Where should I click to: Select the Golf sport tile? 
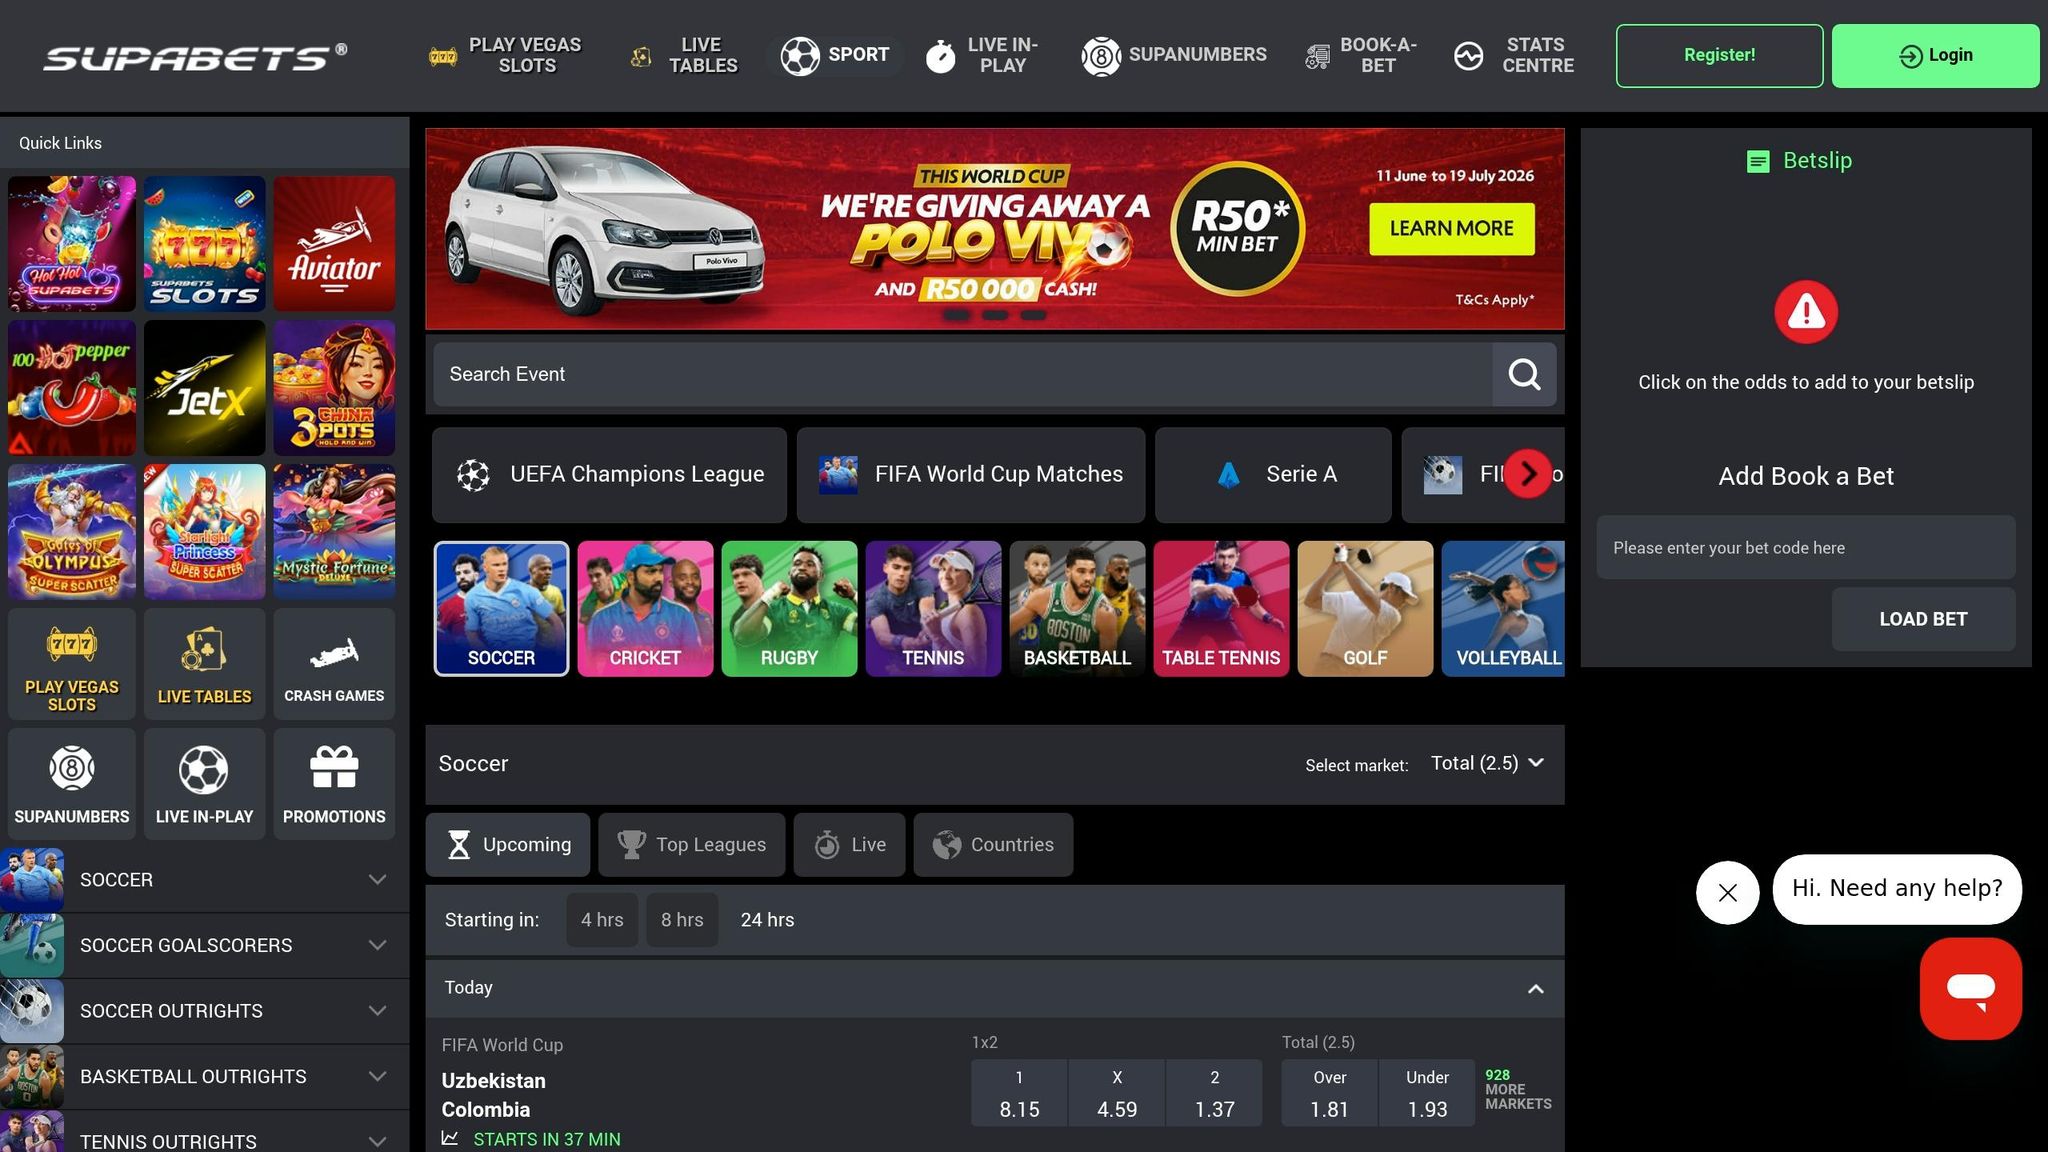coord(1365,609)
